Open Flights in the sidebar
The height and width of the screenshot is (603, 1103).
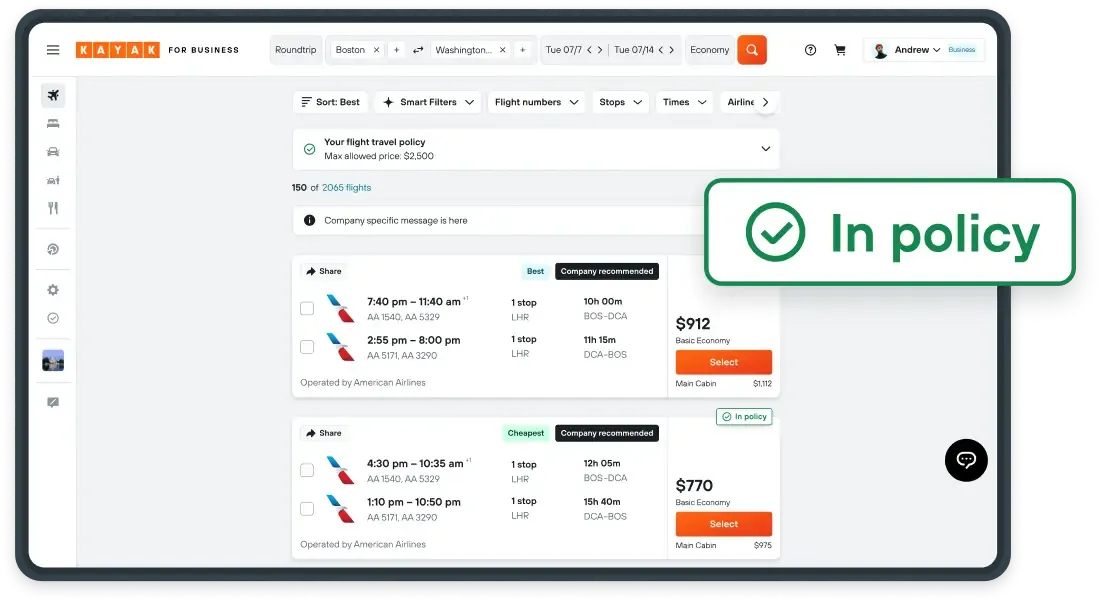pyautogui.click(x=53, y=95)
